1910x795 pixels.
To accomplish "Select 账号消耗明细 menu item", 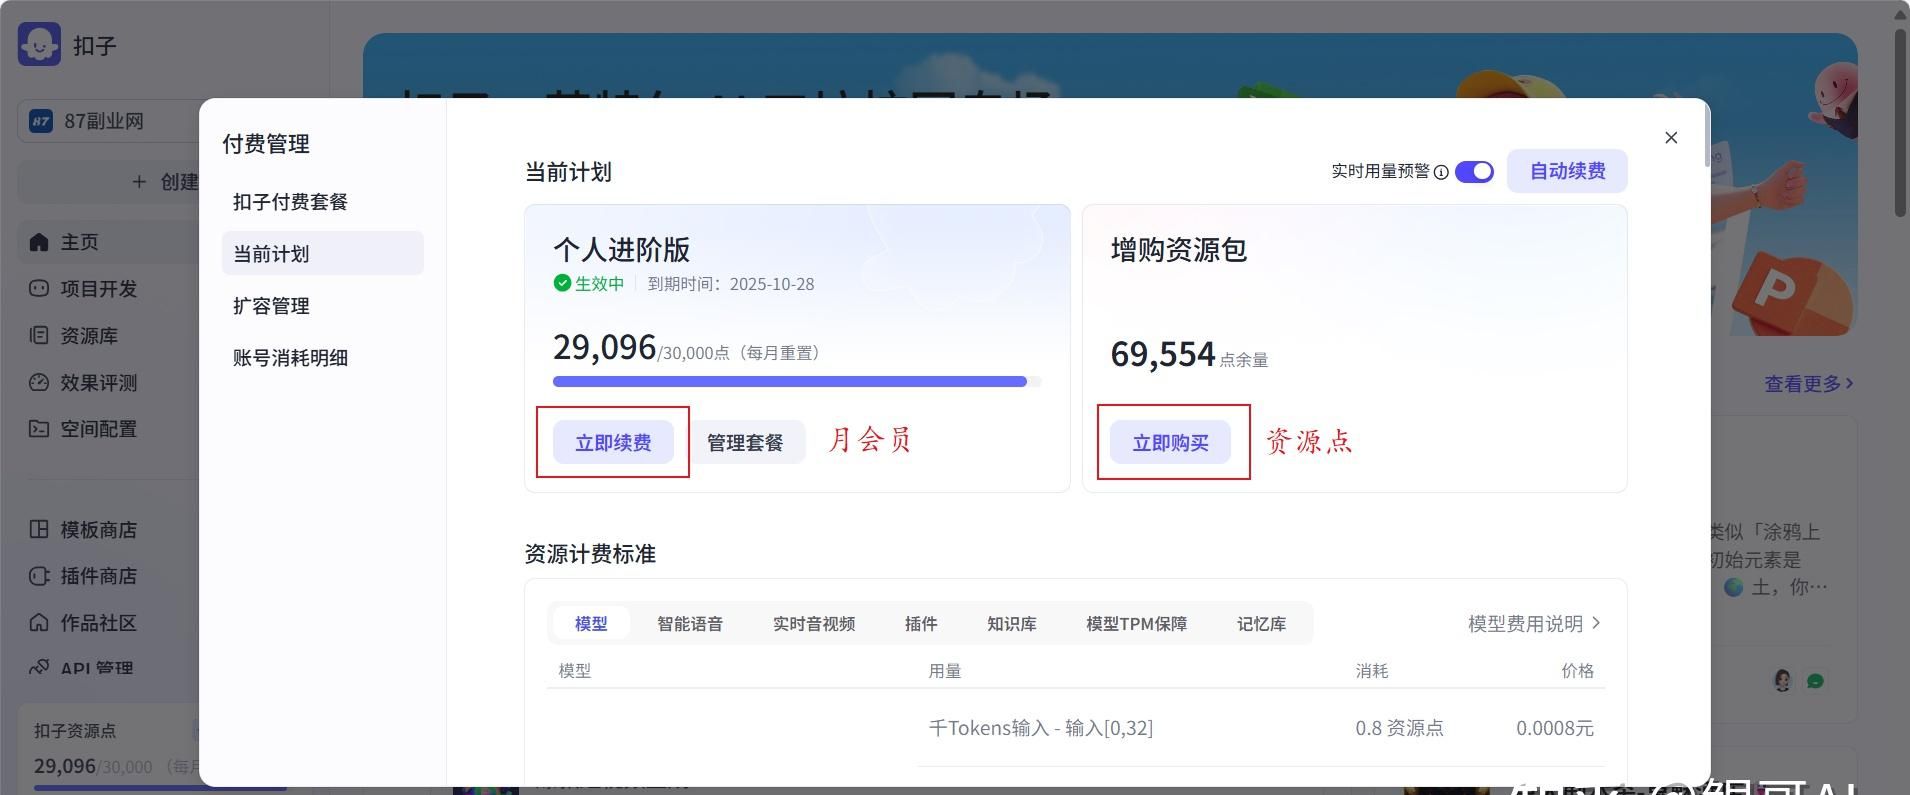I will [x=290, y=358].
